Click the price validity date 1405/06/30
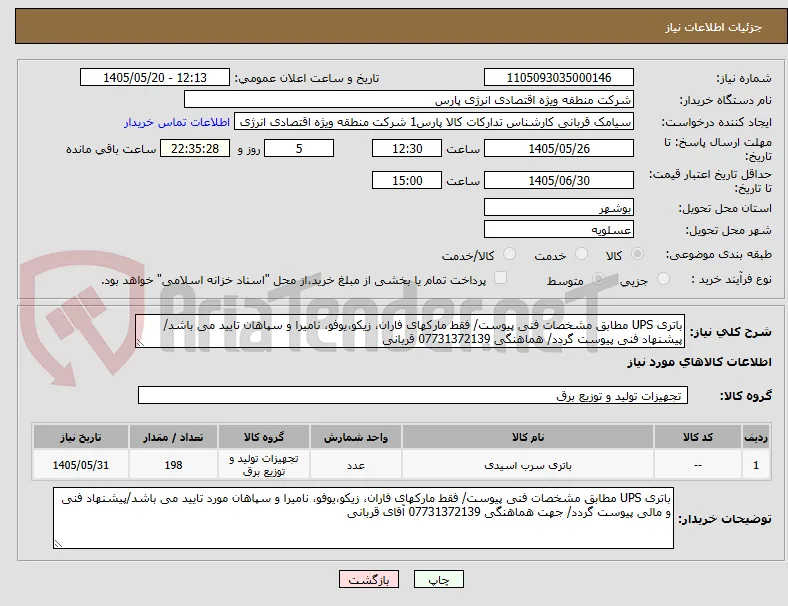The image size is (788, 606). pyautogui.click(x=559, y=180)
